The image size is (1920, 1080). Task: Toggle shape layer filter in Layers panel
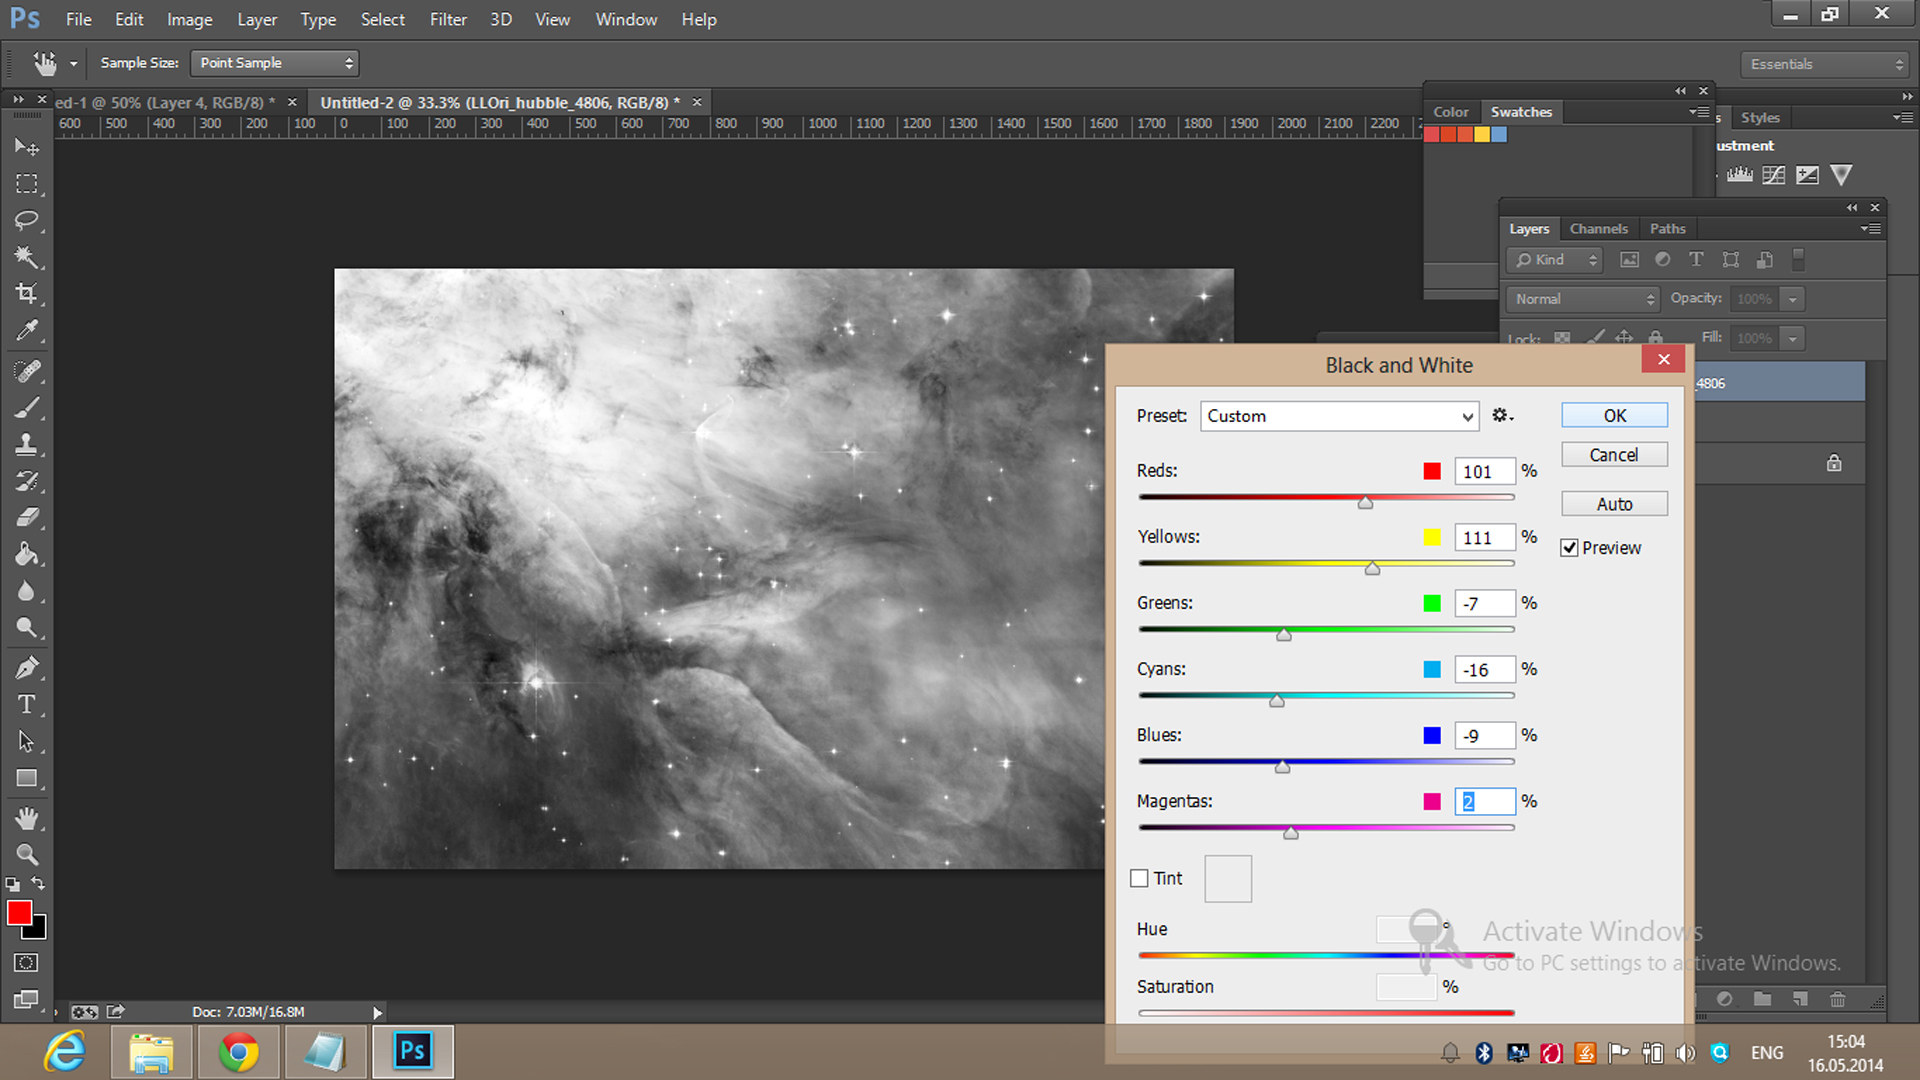1731,260
